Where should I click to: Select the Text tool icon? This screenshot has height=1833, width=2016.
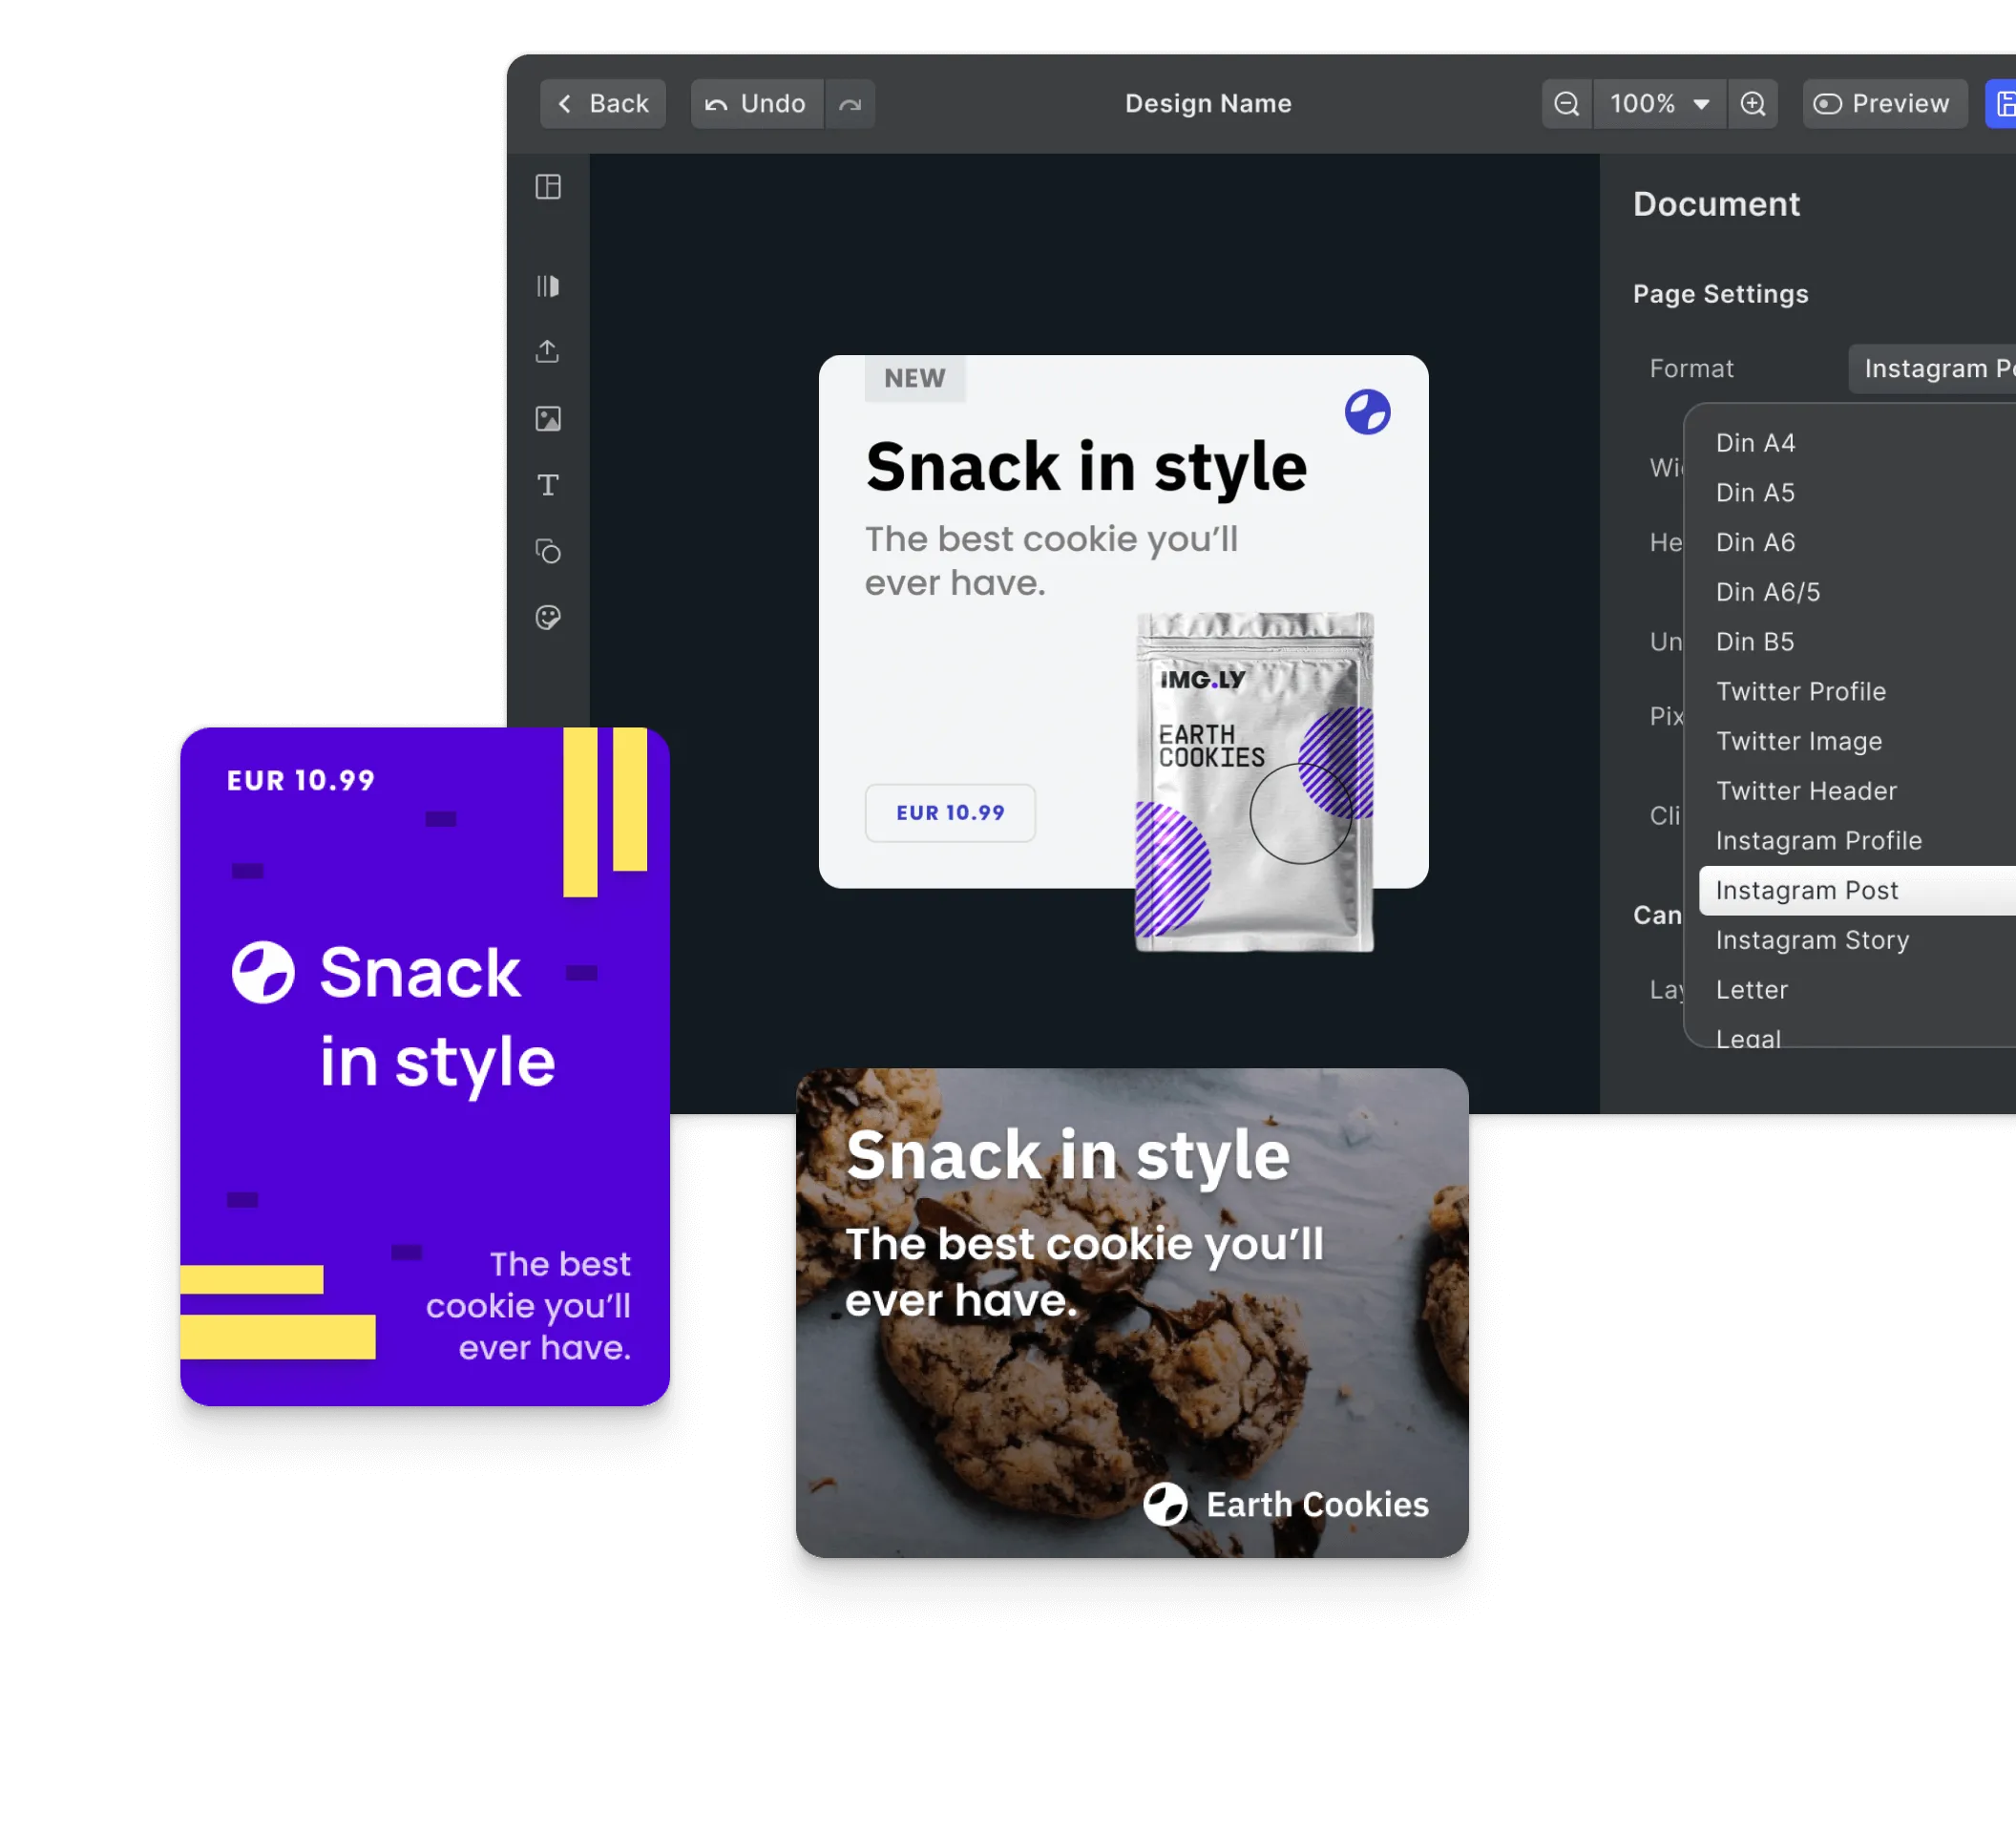point(548,485)
